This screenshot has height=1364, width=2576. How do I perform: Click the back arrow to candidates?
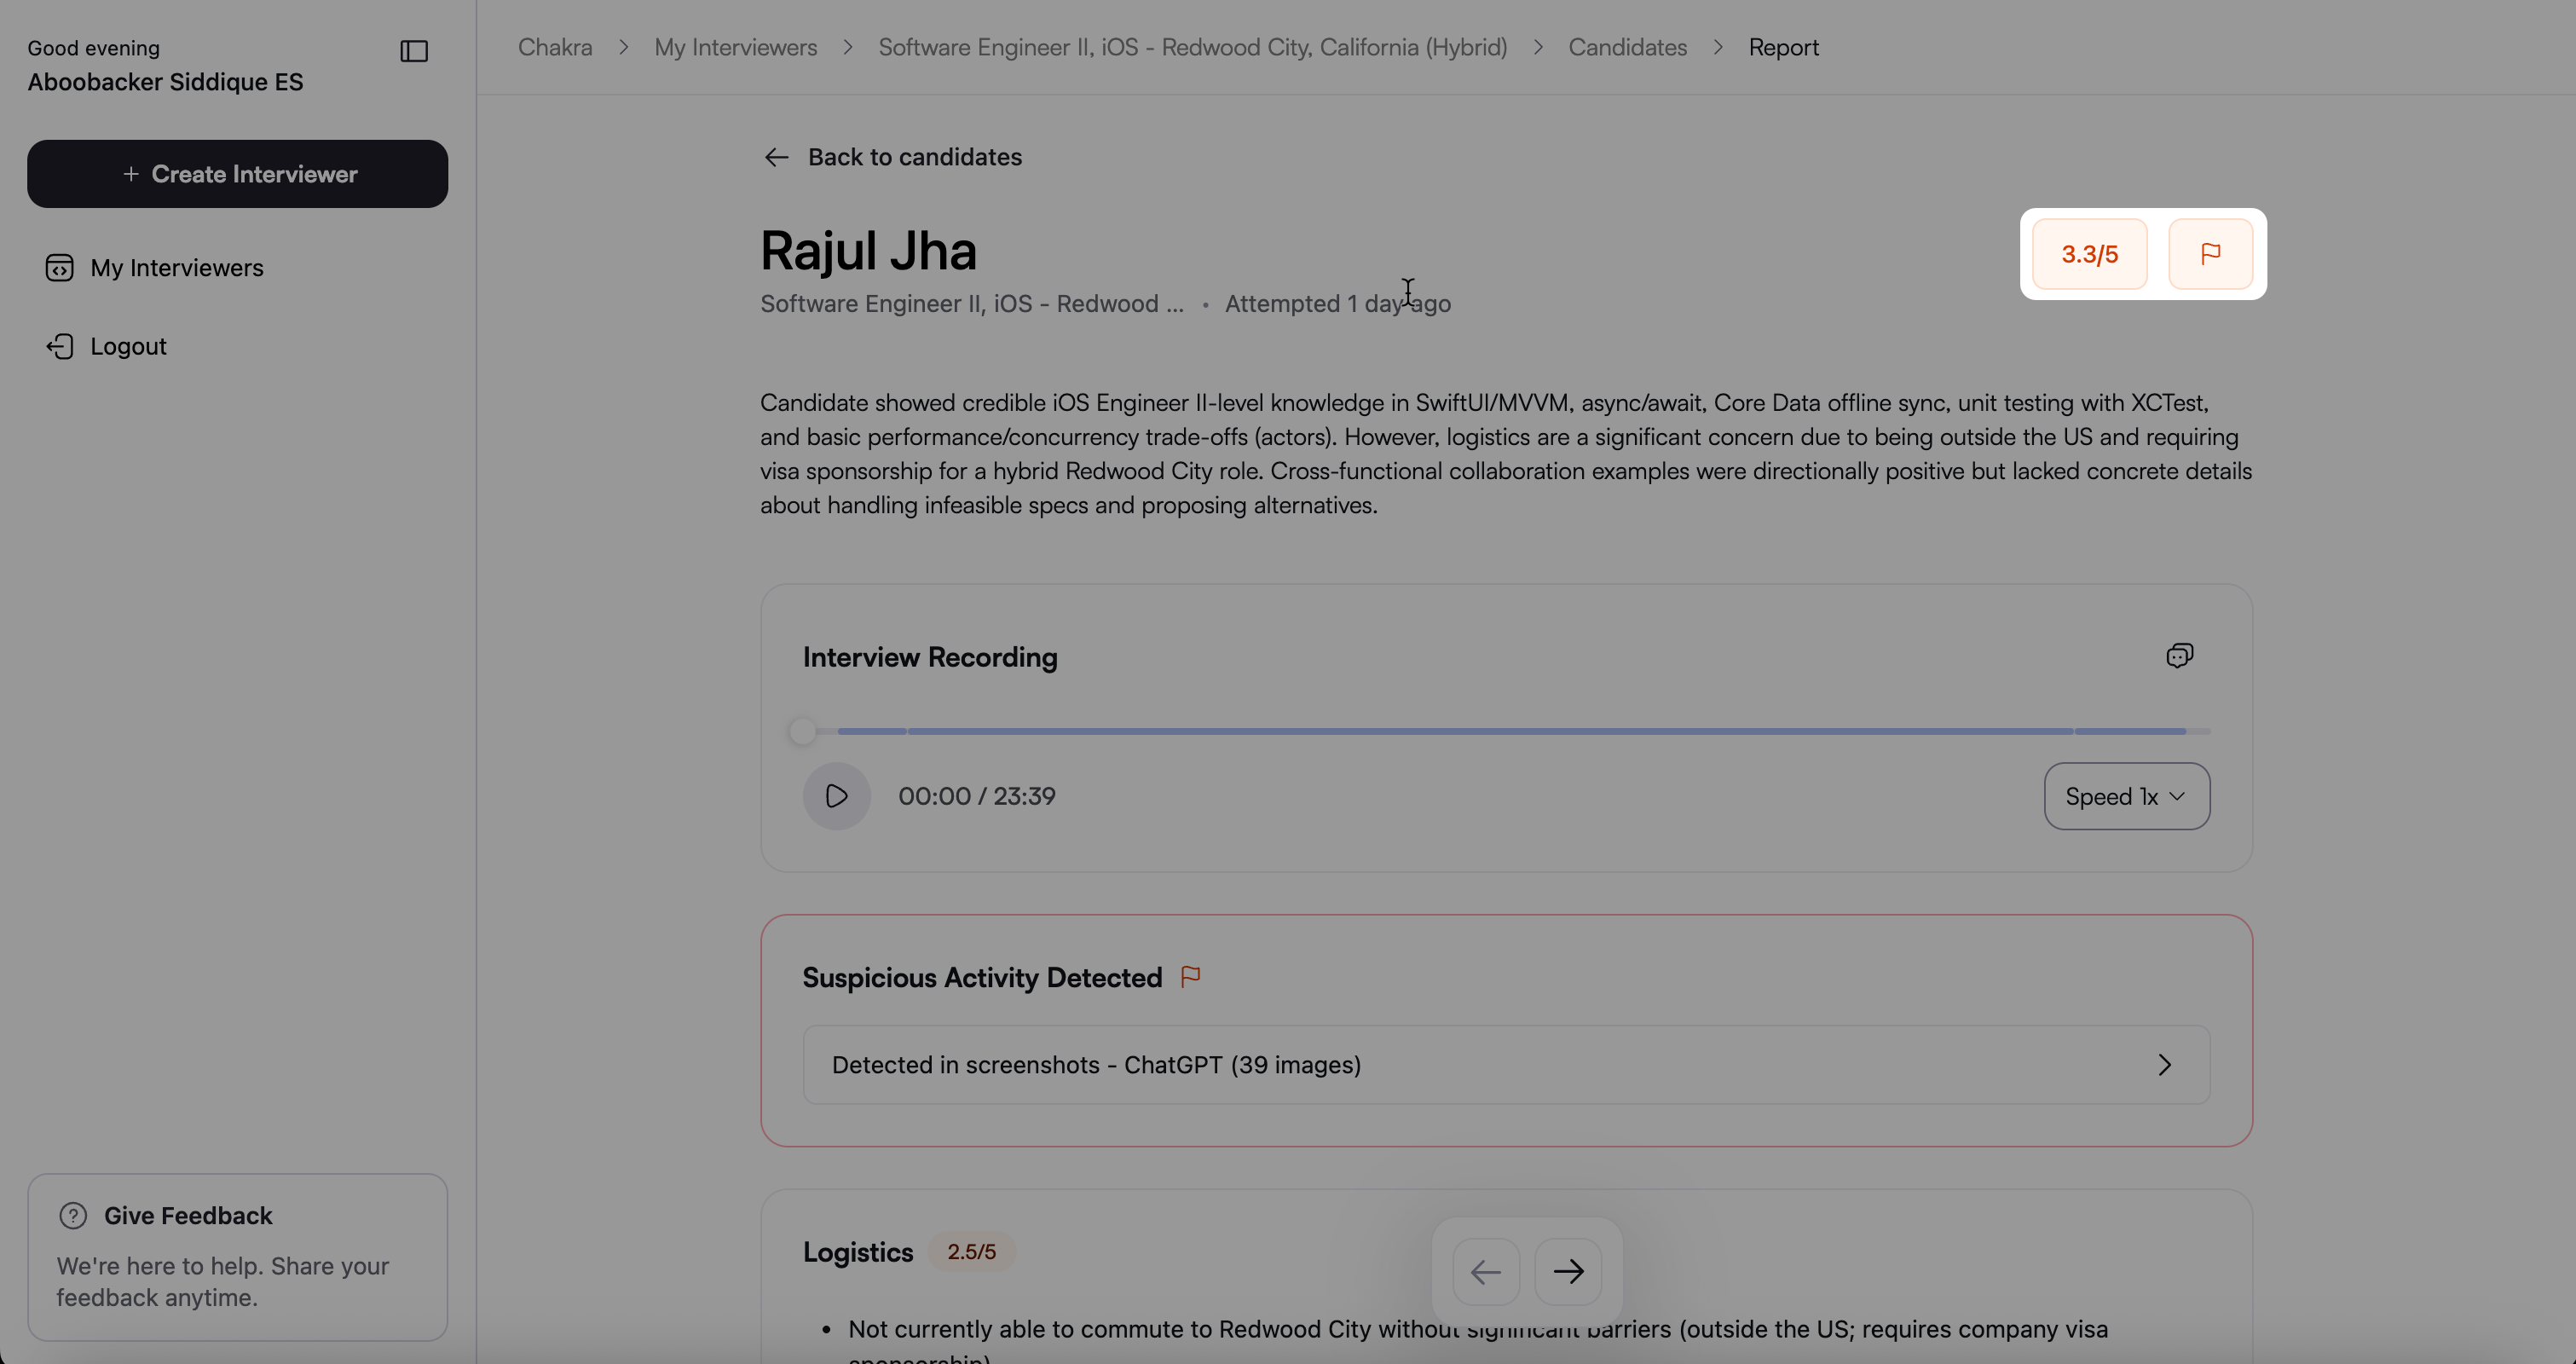tap(777, 157)
